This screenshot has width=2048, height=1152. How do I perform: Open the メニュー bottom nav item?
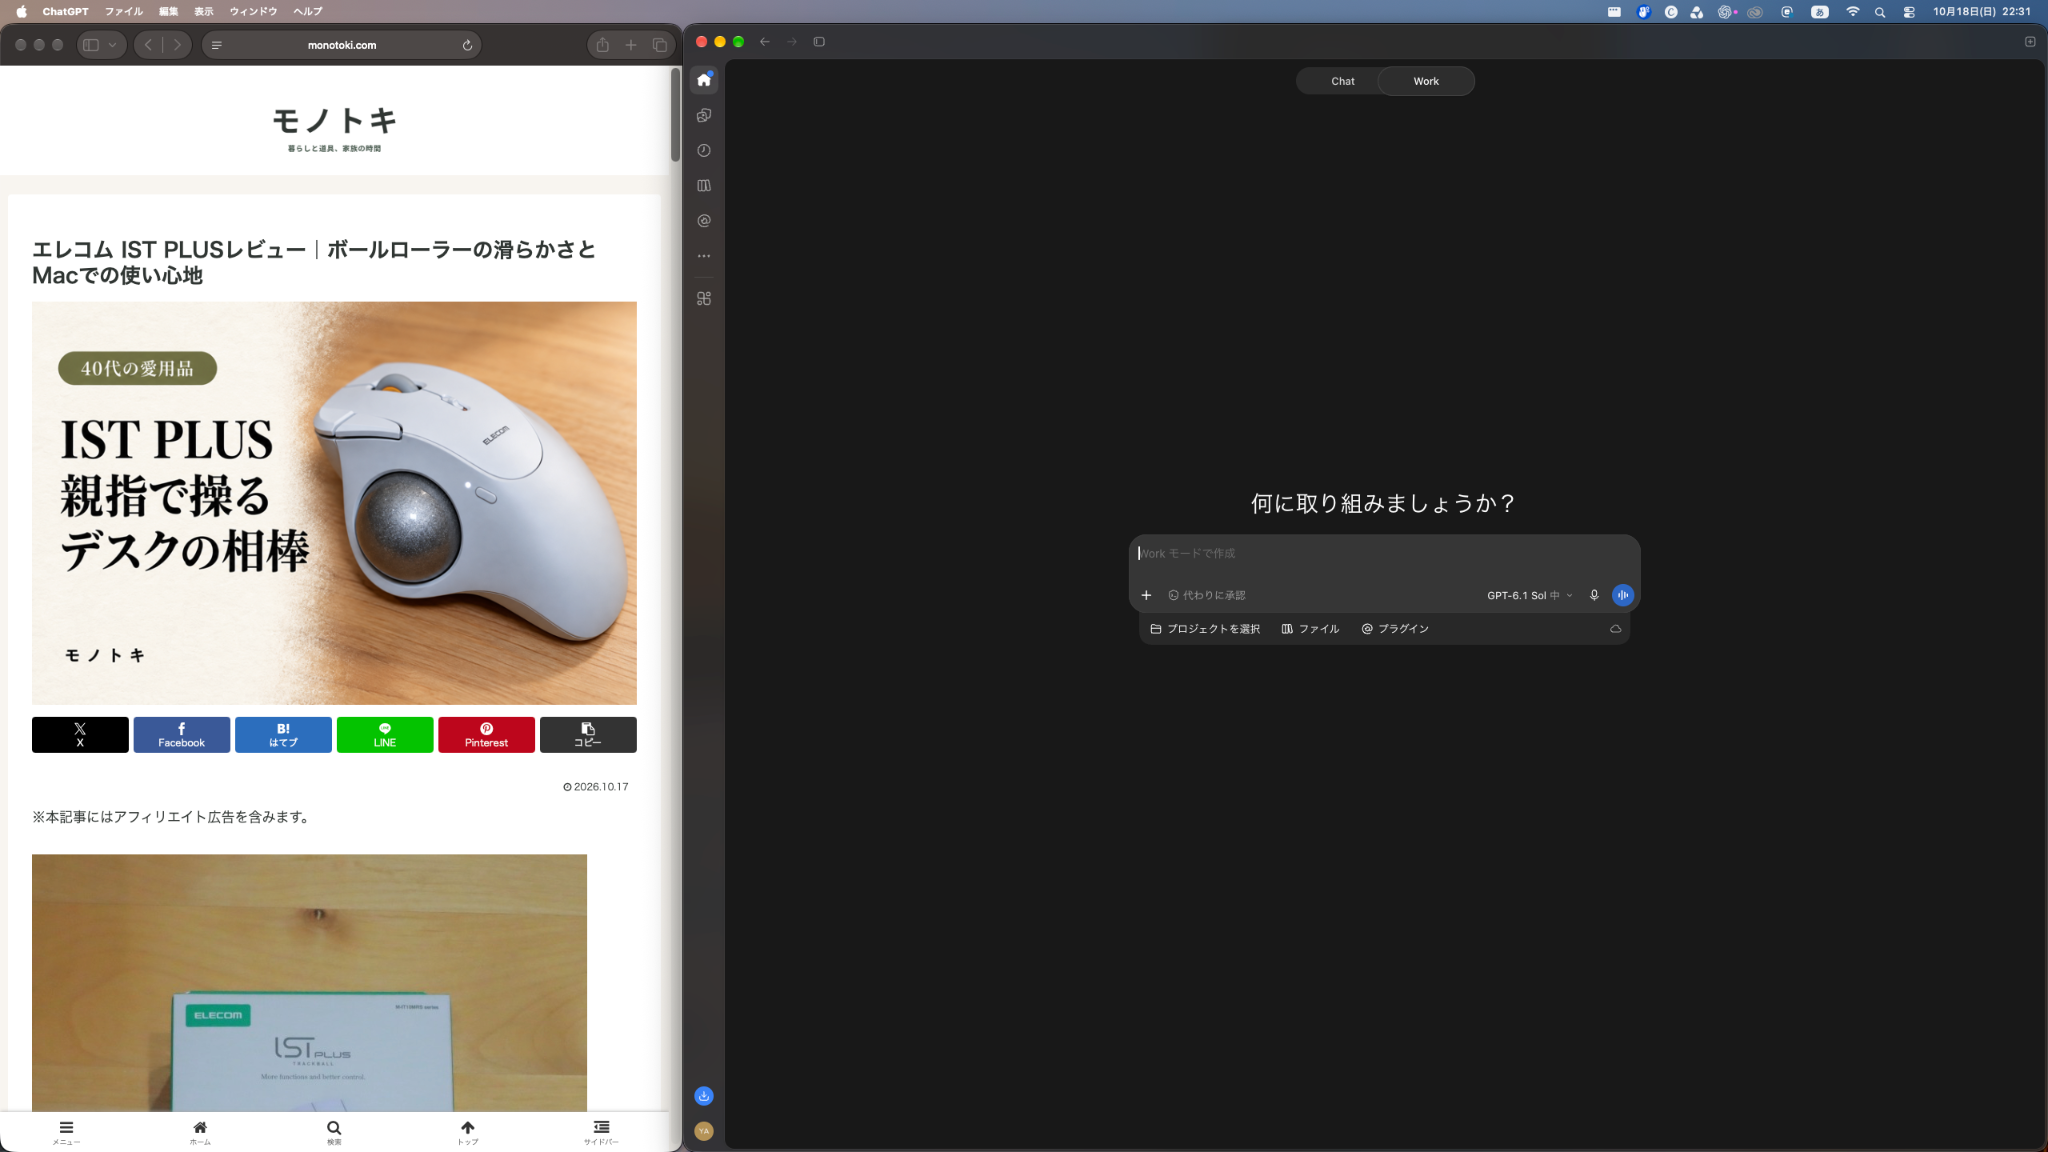[x=66, y=1133]
